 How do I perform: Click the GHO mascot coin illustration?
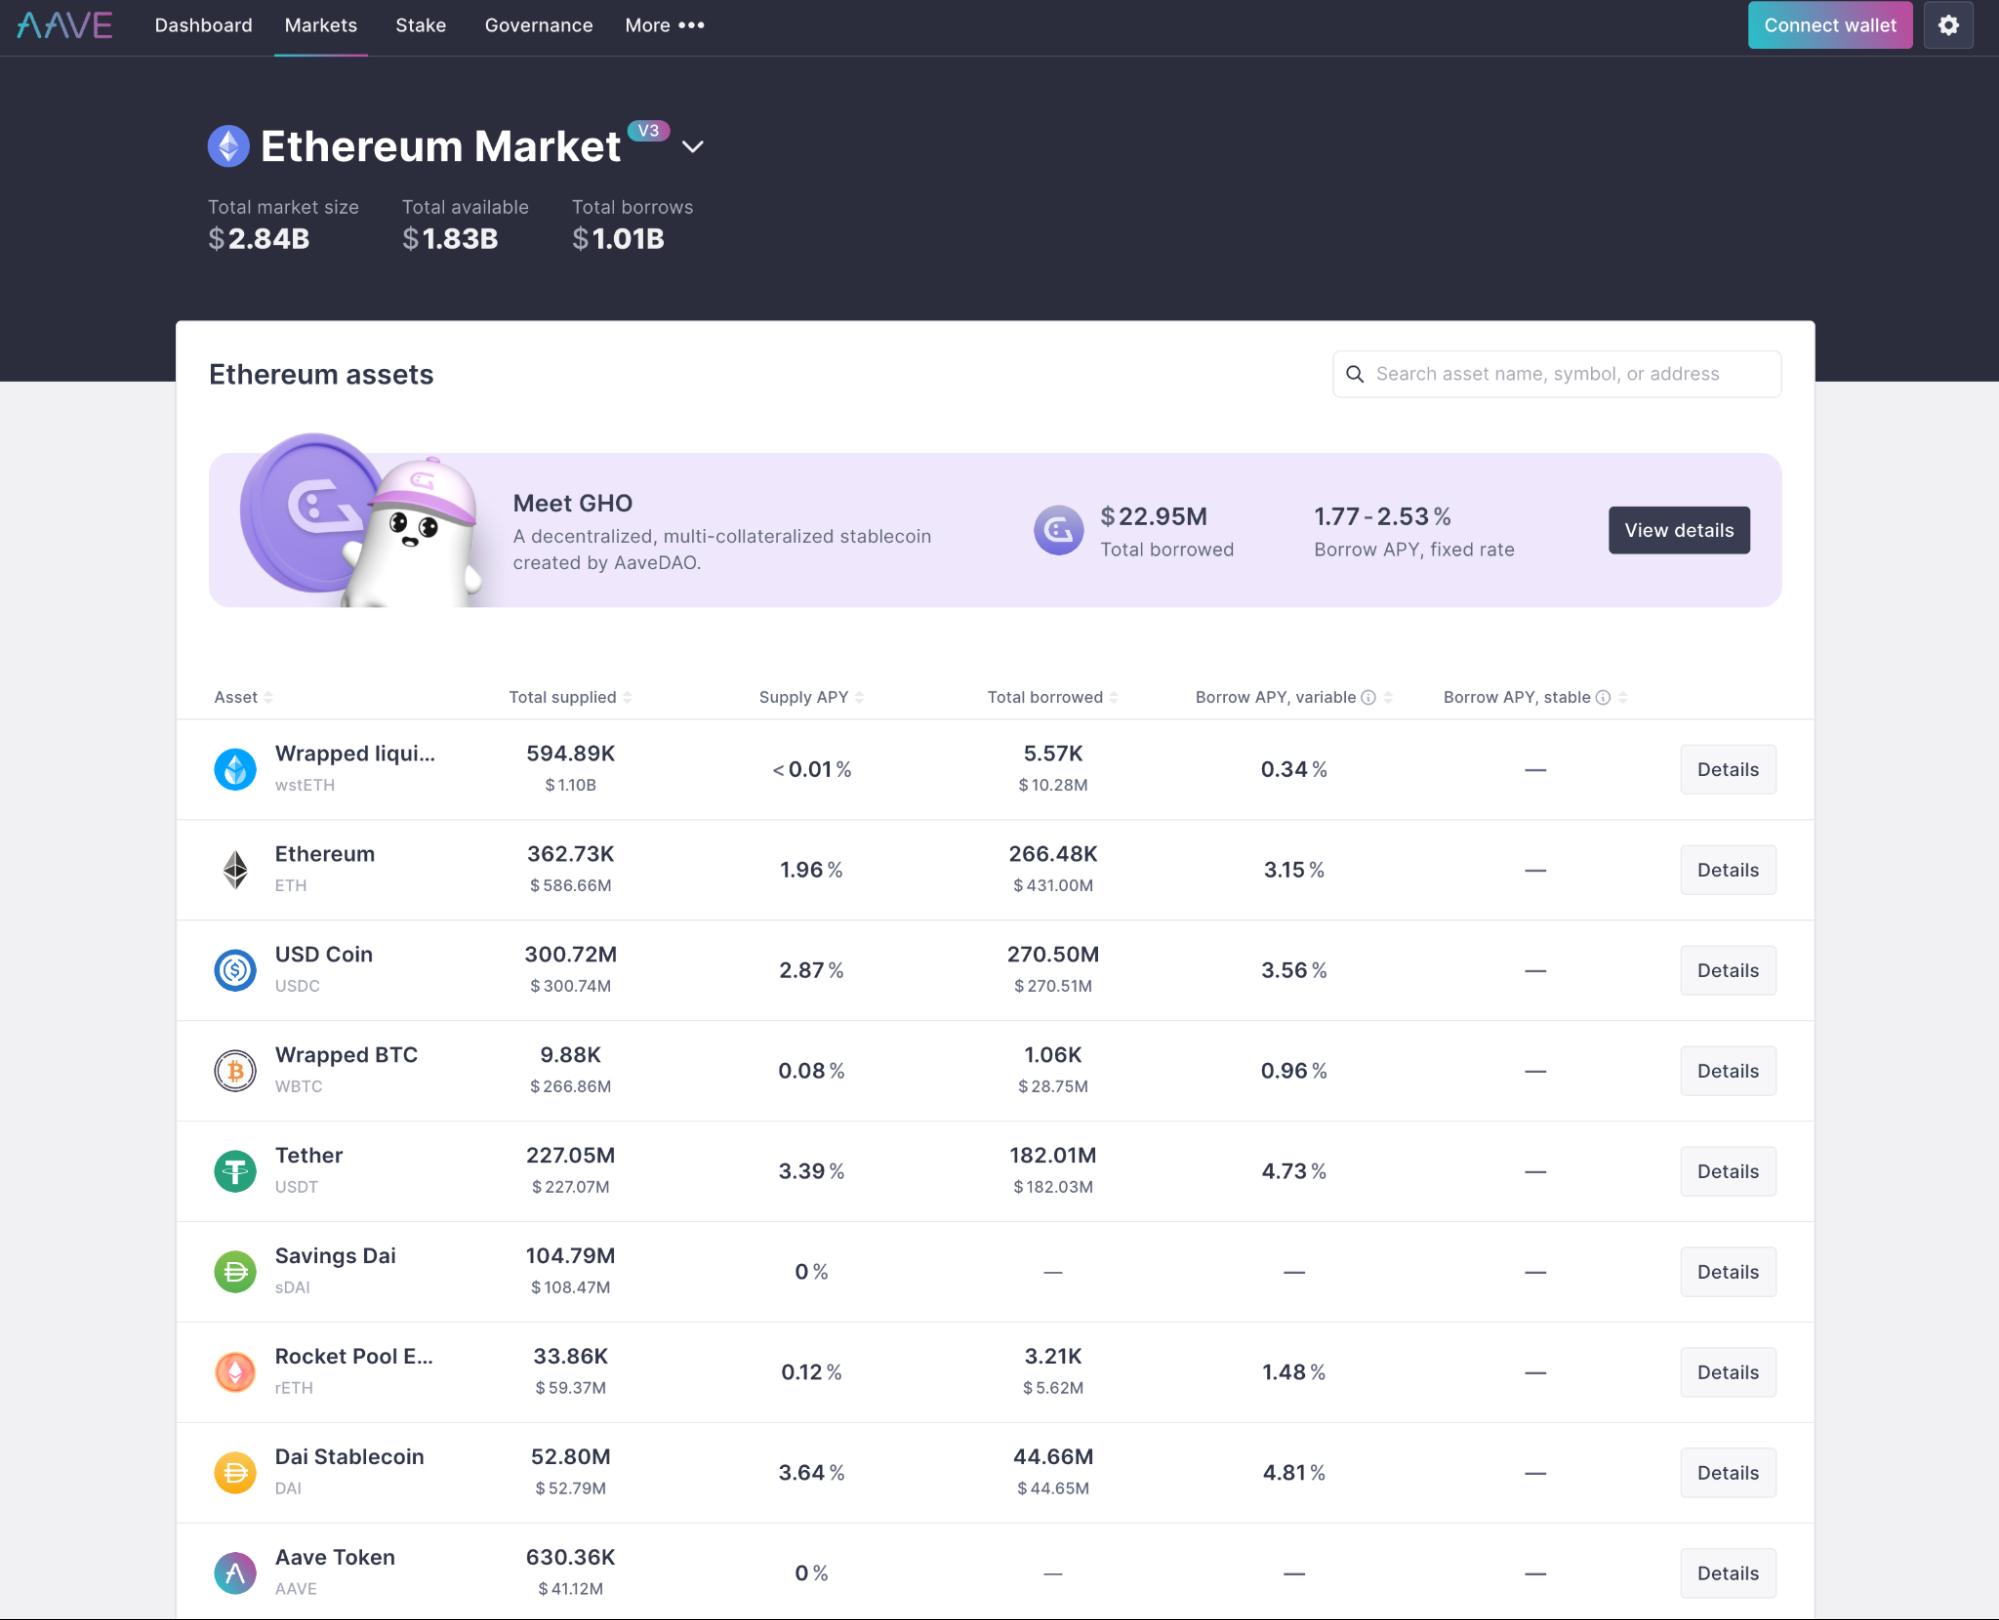click(360, 520)
